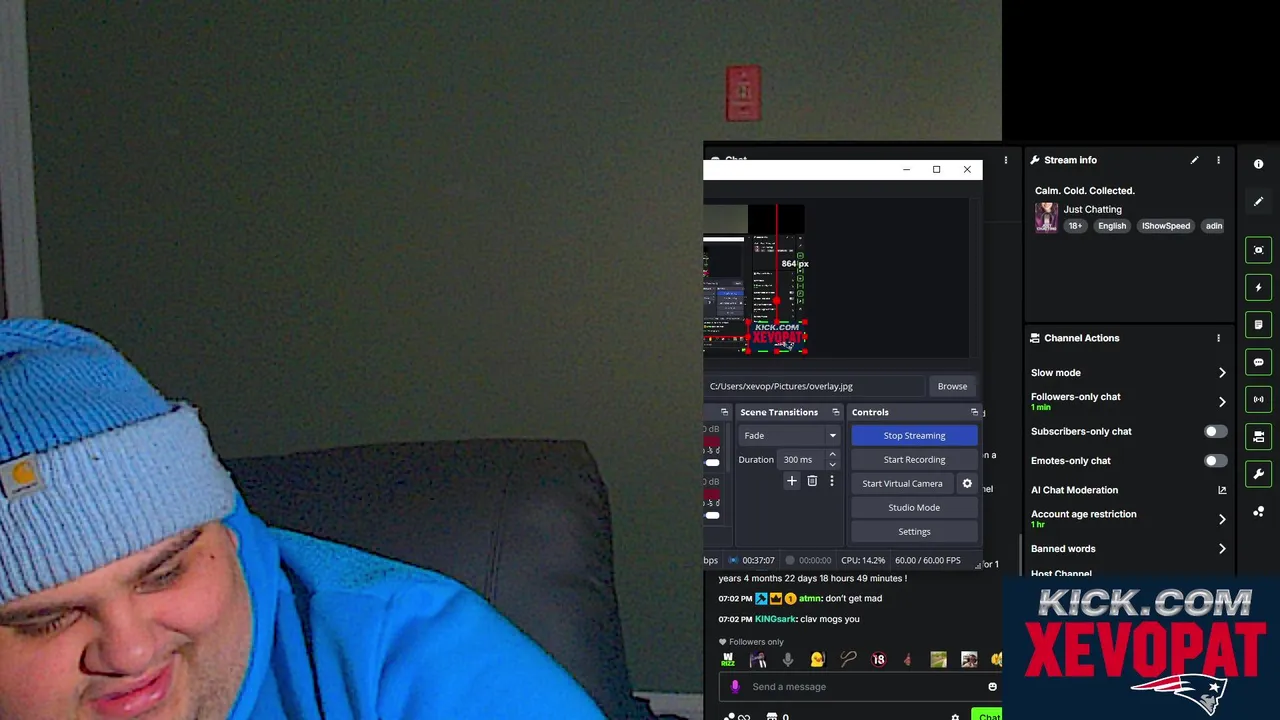The width and height of the screenshot is (1280, 720).
Task: Toggle the wrench stream info sidebar icon
Action: click(1259, 474)
